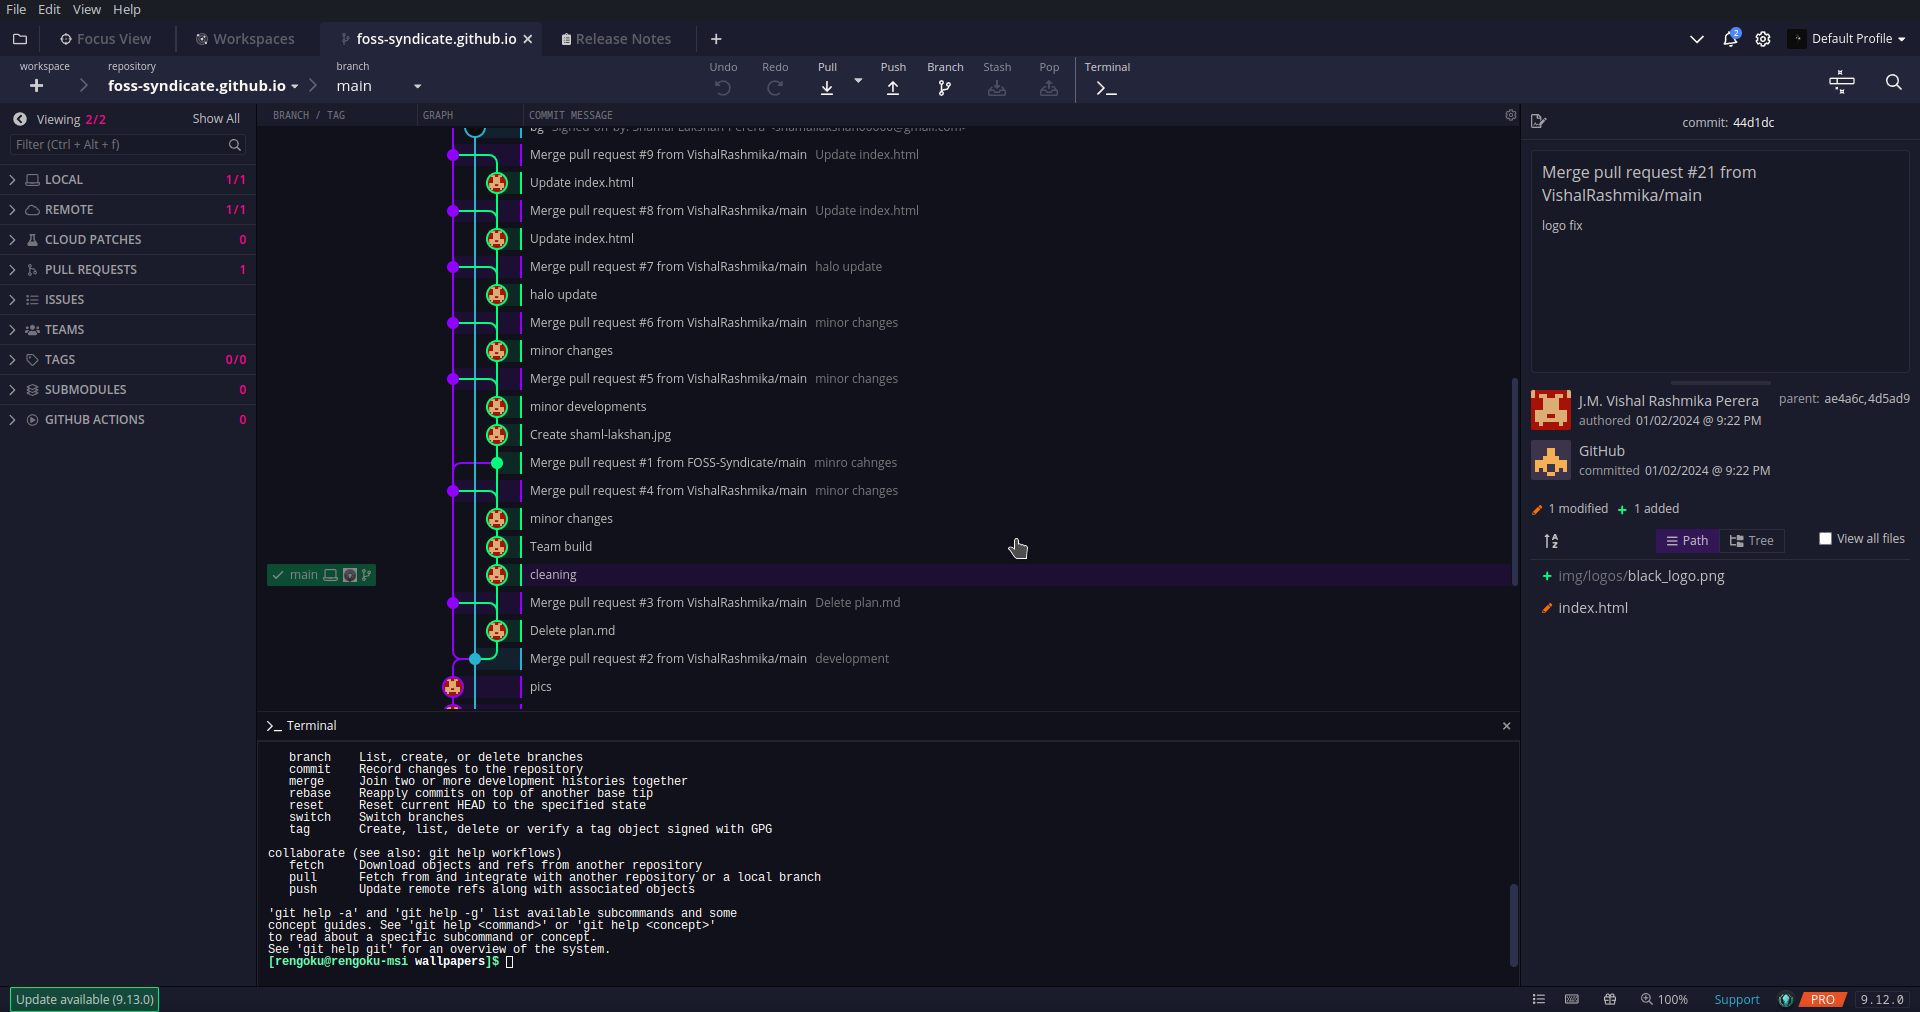Image resolution: width=1920 pixels, height=1012 pixels.
Task: Click the back arrow beside Viewing
Action: pos(20,119)
